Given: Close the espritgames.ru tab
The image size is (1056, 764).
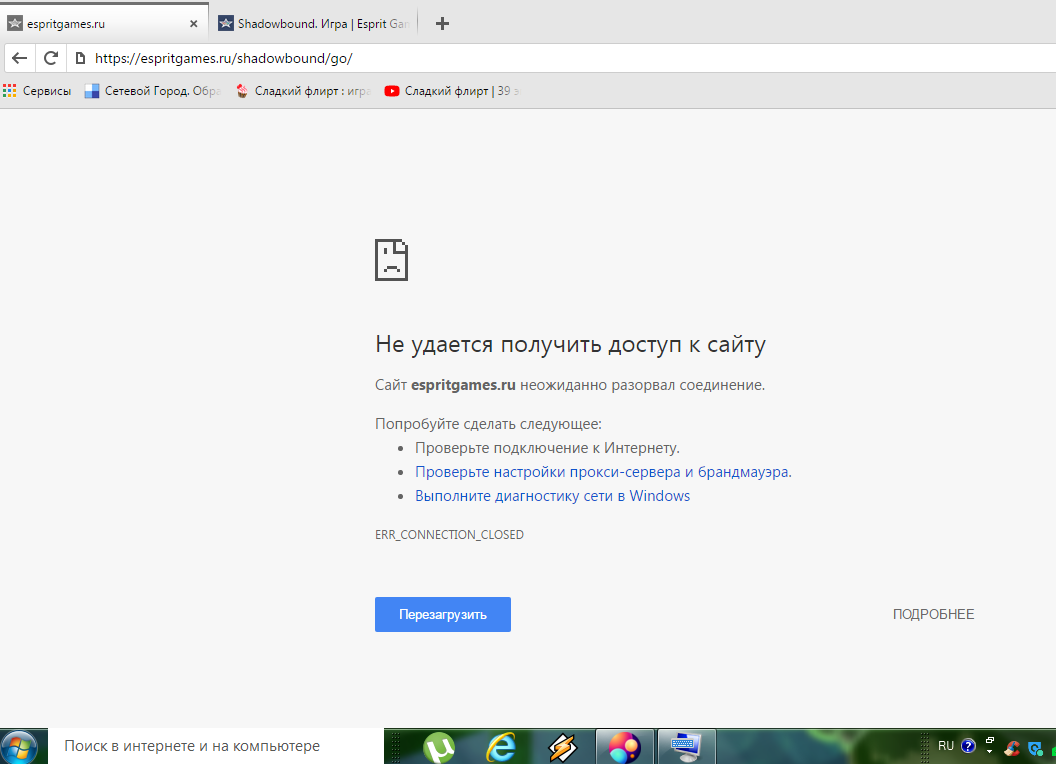Looking at the screenshot, I should [x=194, y=24].
